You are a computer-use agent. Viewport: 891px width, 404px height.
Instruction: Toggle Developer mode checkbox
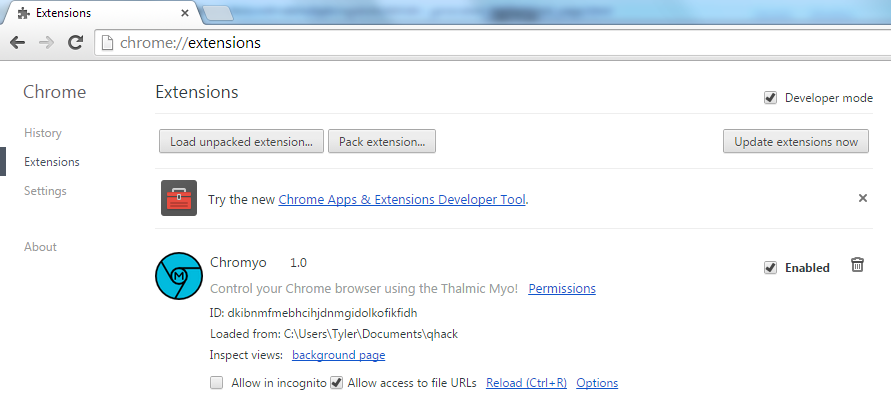tap(770, 98)
